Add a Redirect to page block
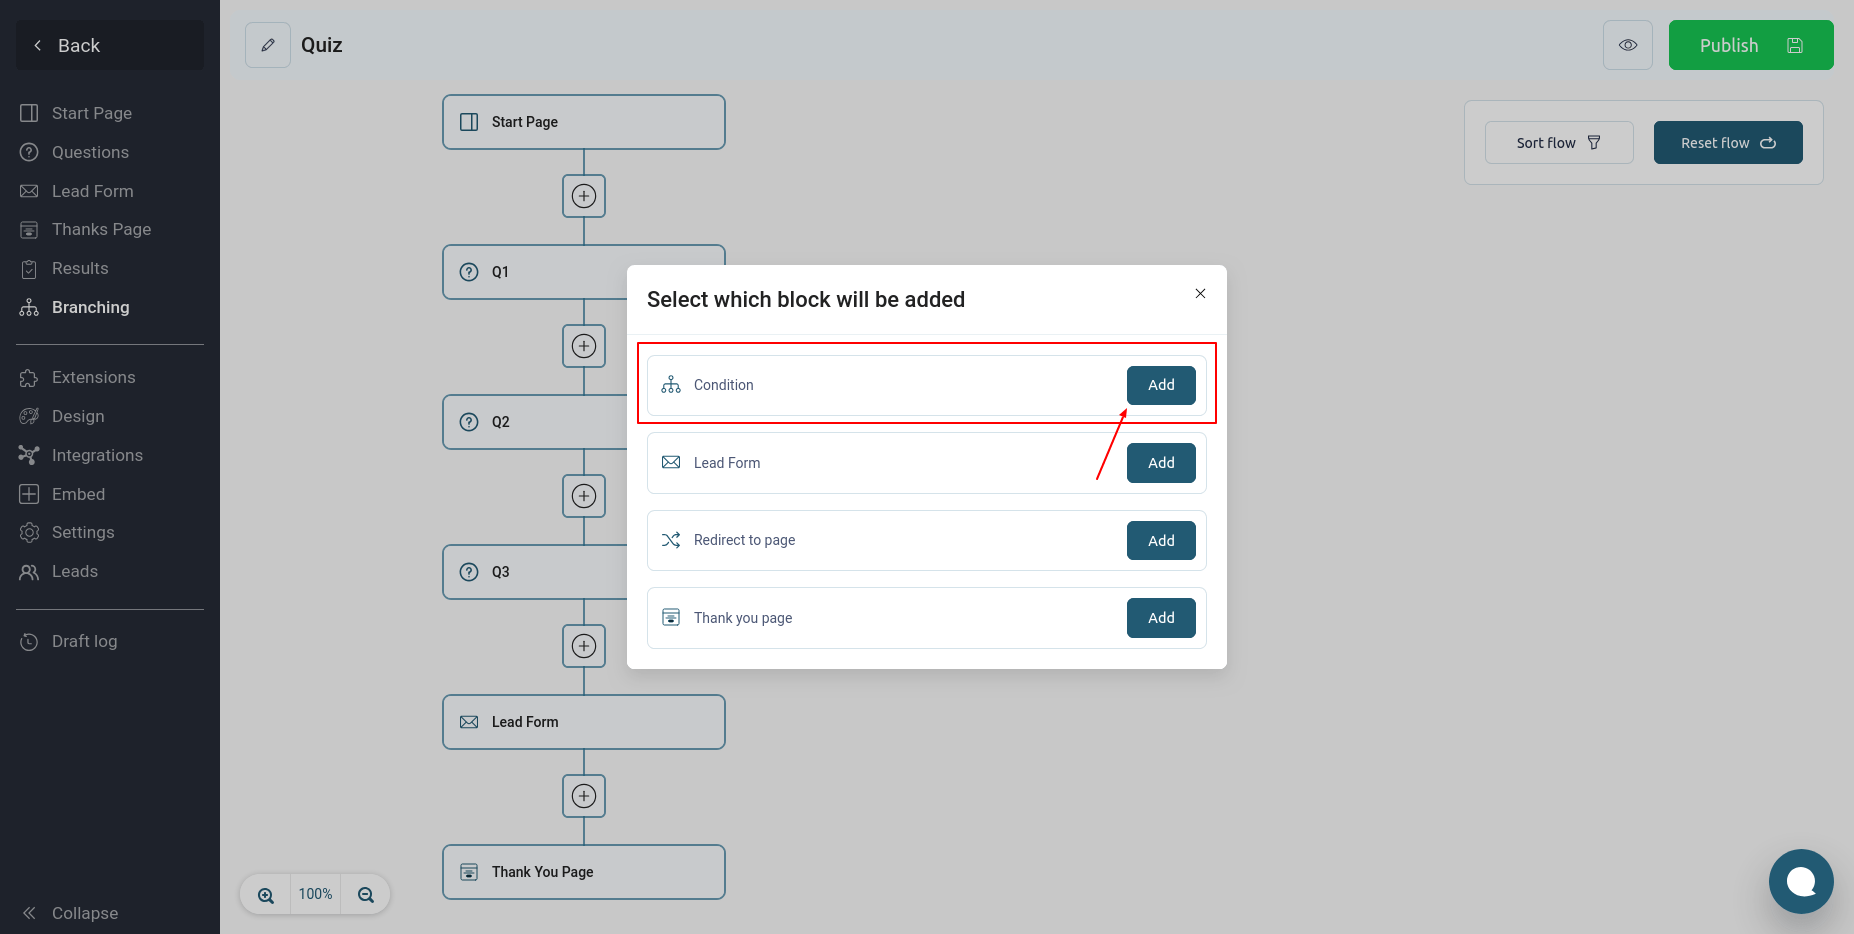 [1161, 541]
